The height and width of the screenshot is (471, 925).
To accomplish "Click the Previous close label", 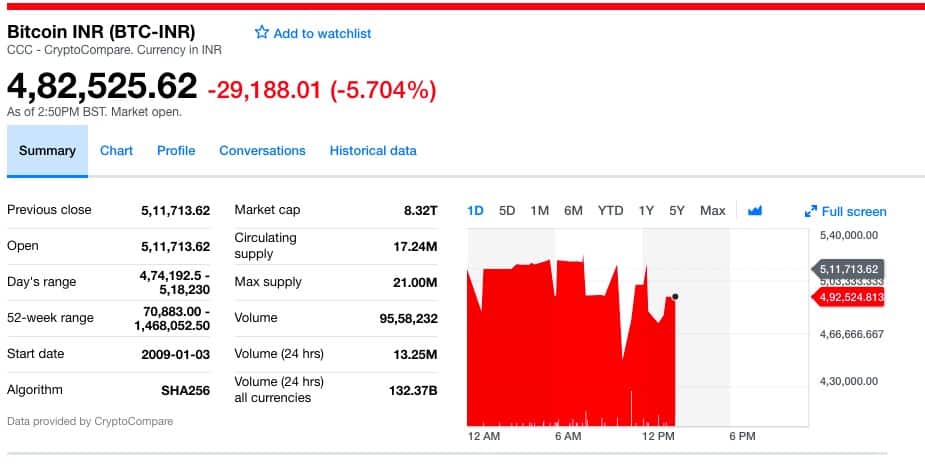I will point(49,210).
